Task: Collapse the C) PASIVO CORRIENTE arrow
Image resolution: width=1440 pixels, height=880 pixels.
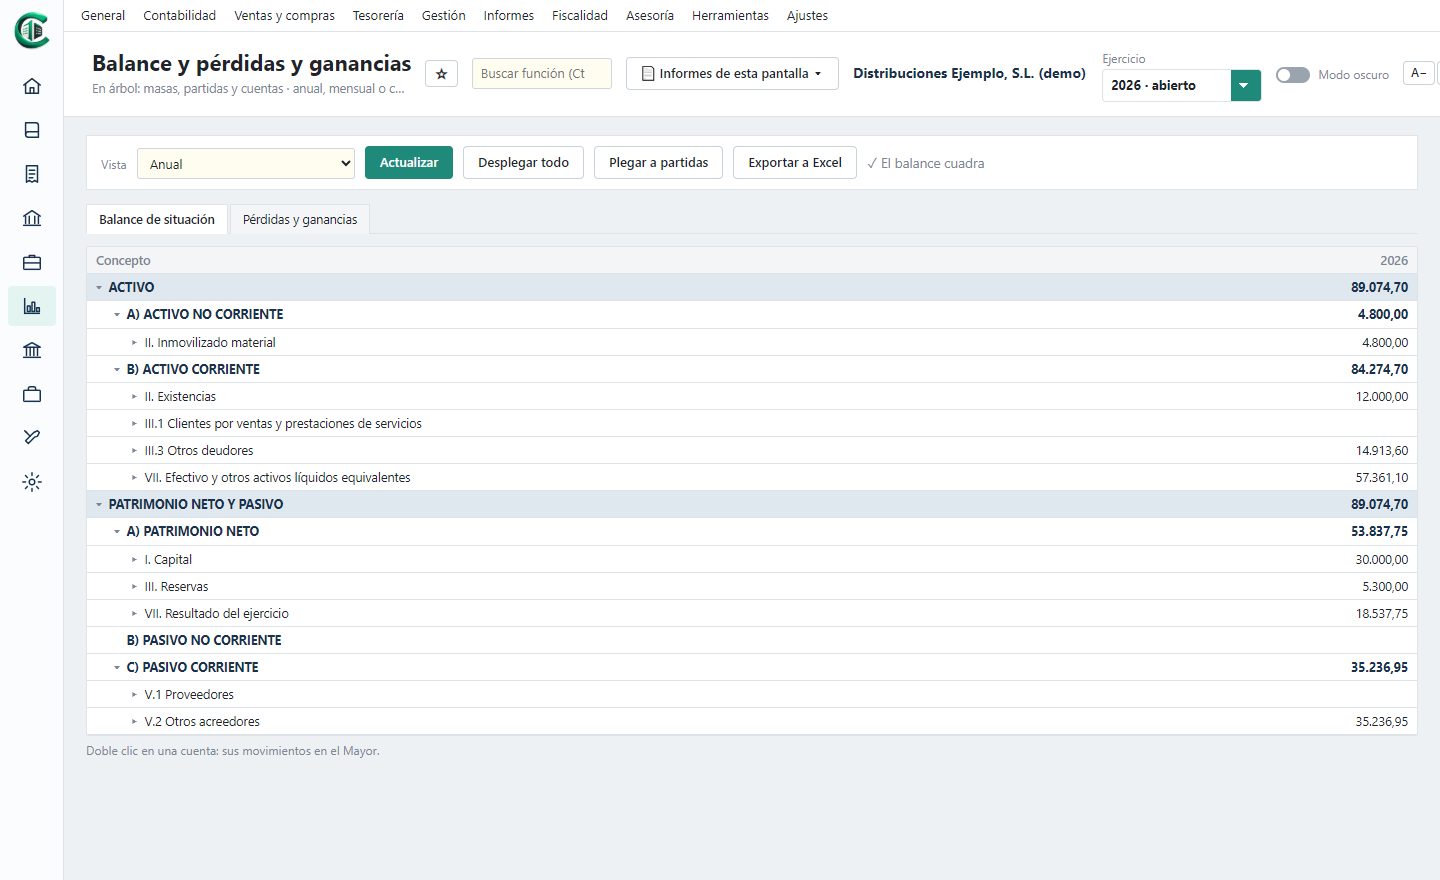Action: click(117, 668)
